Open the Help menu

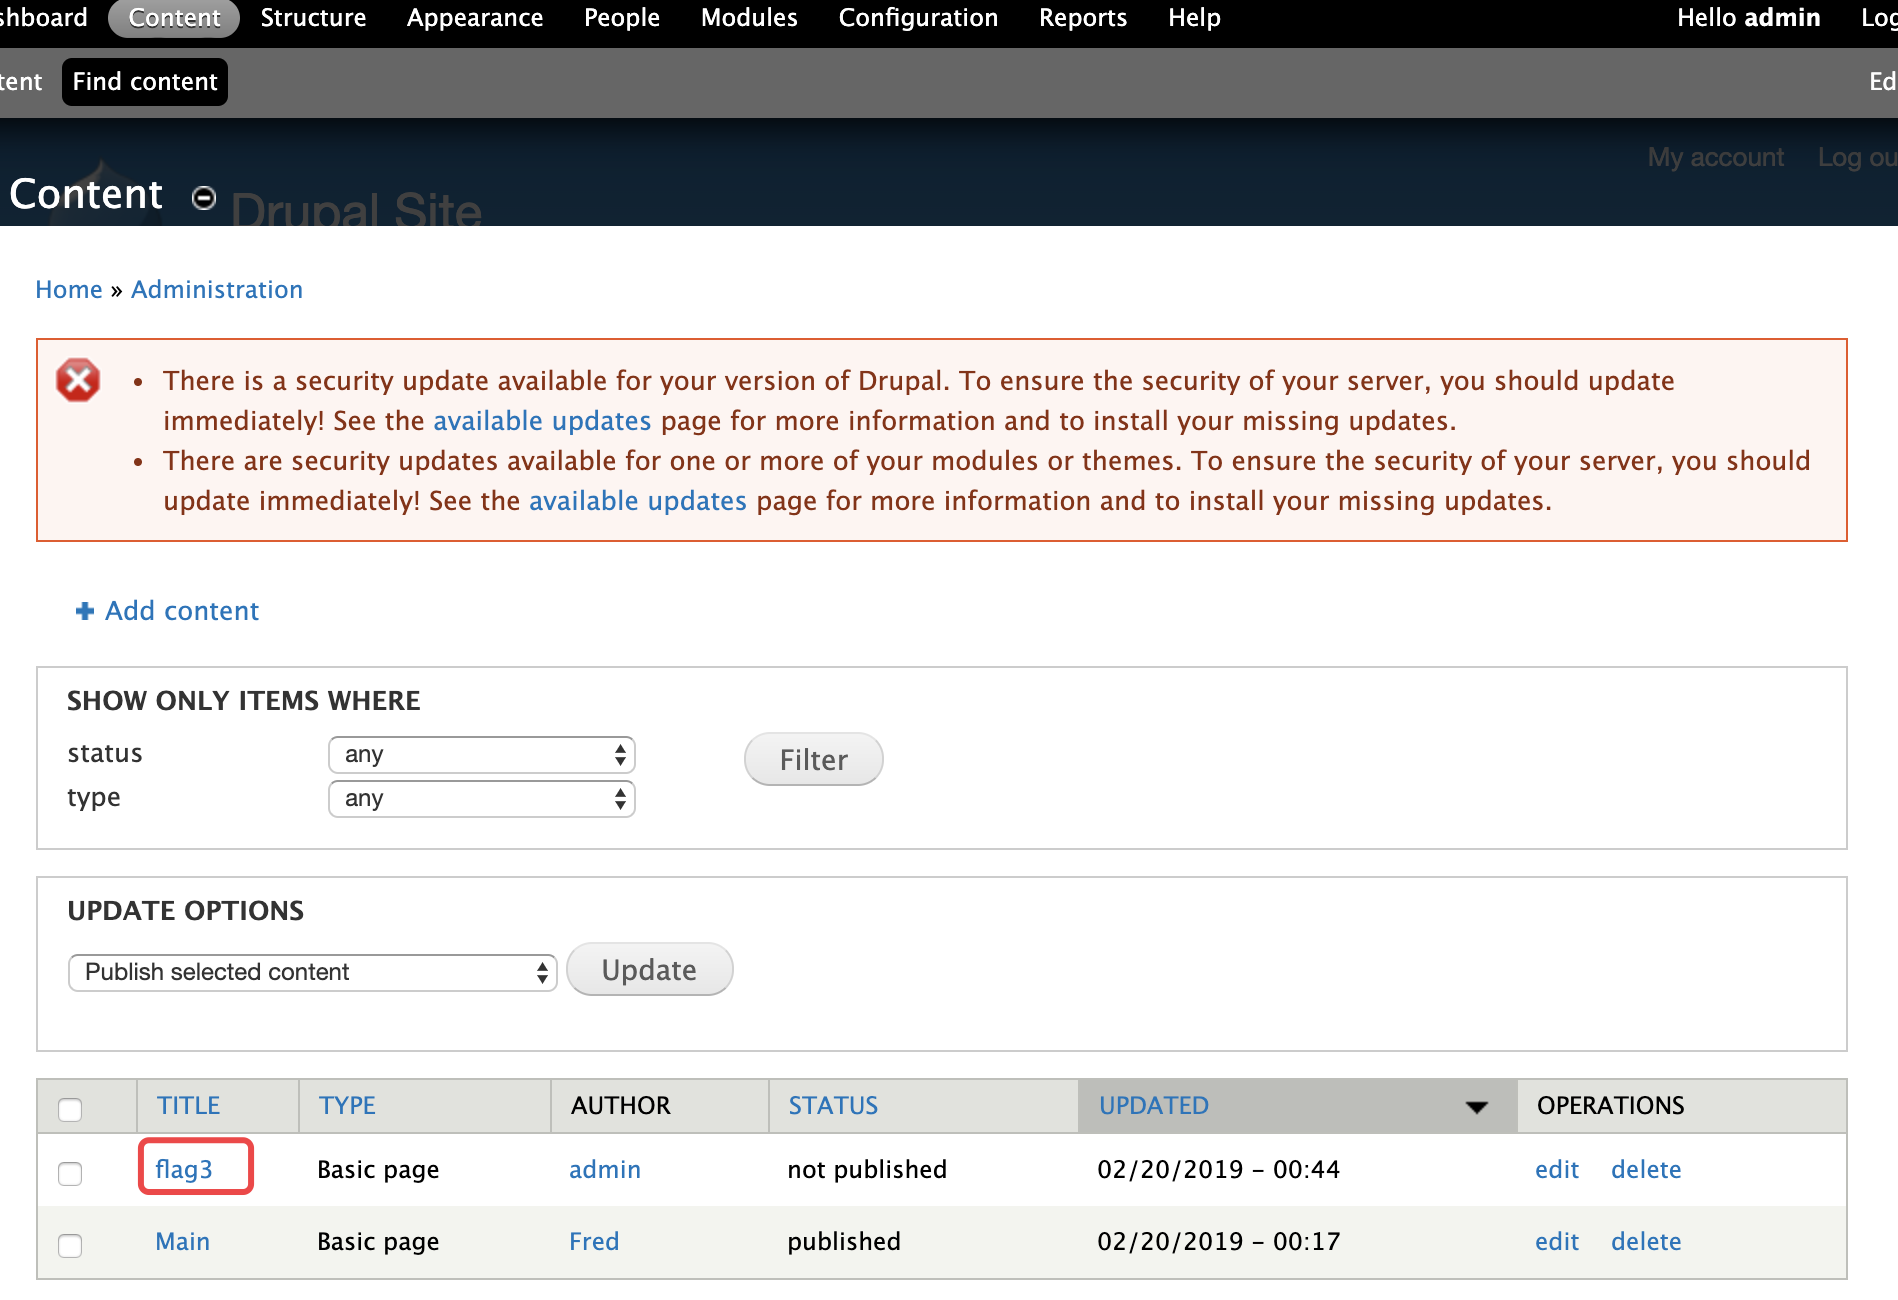pyautogui.click(x=1194, y=18)
